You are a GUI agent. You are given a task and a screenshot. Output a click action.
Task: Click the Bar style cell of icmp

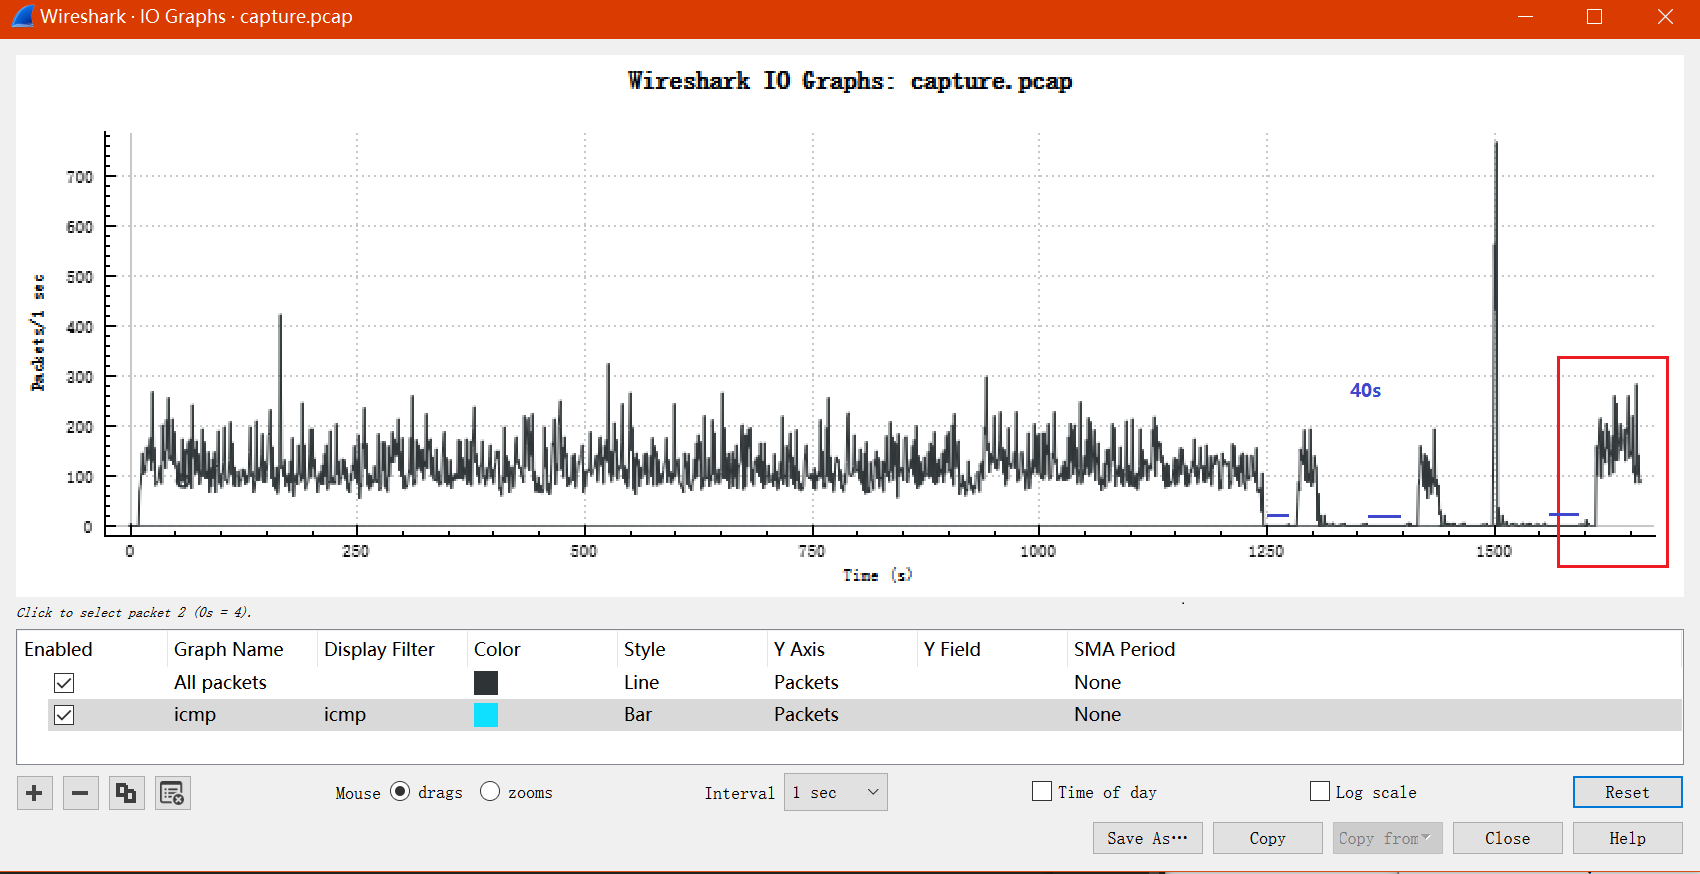[x=638, y=715]
